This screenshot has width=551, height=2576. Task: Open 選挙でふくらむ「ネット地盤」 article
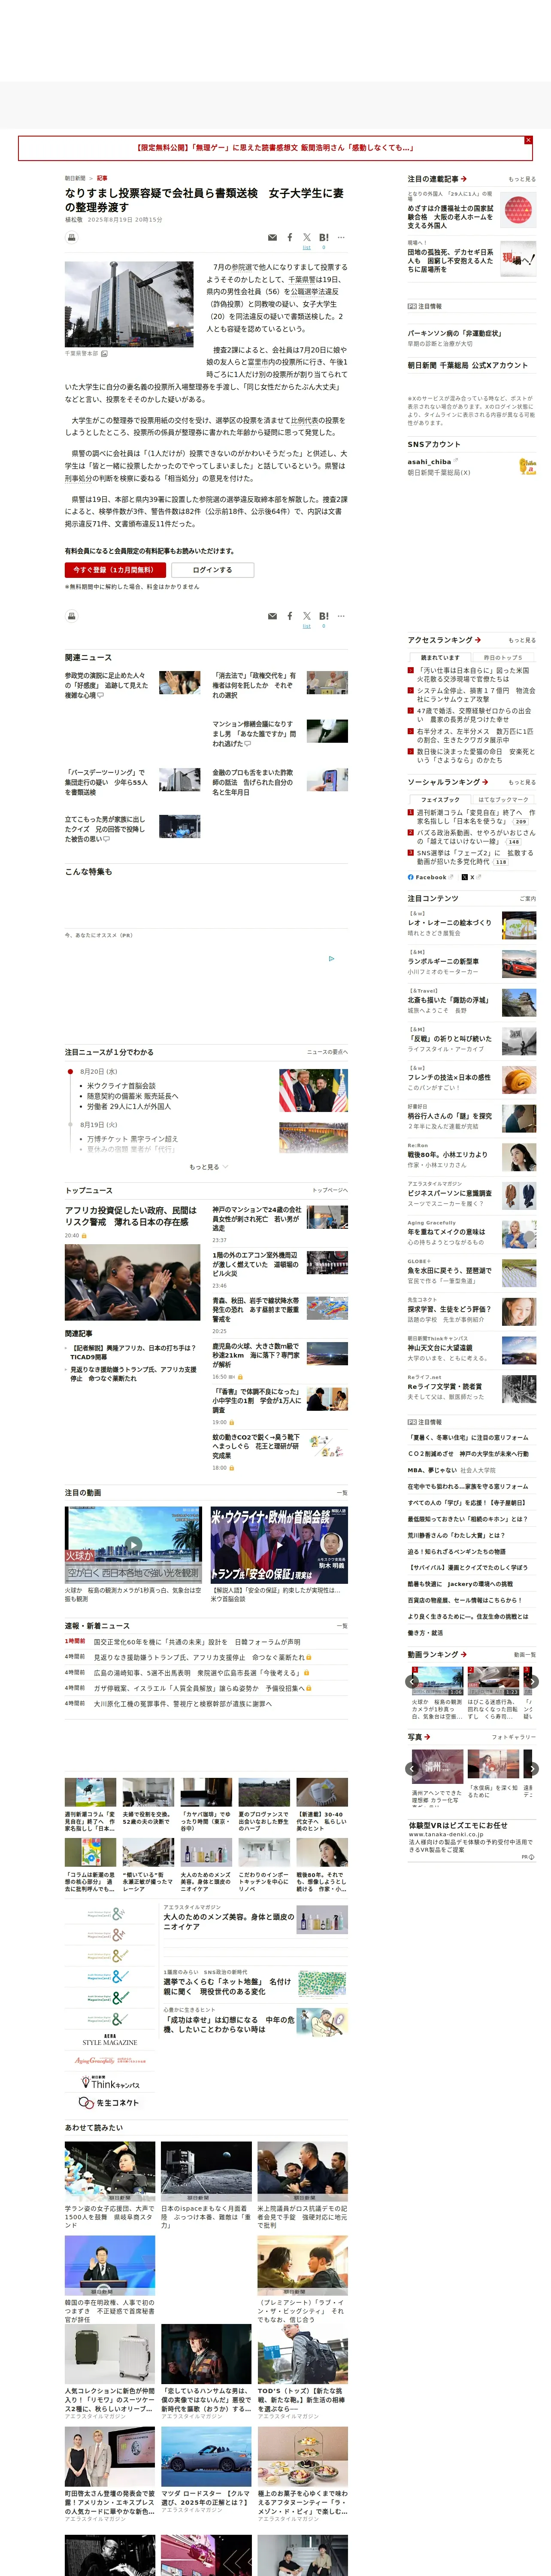point(228,1986)
